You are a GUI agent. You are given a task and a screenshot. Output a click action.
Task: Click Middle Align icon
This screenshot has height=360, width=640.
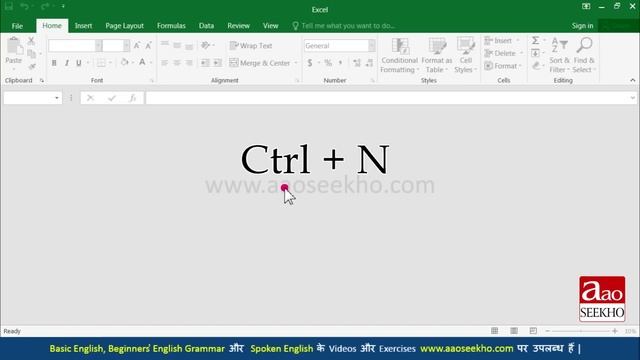click(x=177, y=45)
